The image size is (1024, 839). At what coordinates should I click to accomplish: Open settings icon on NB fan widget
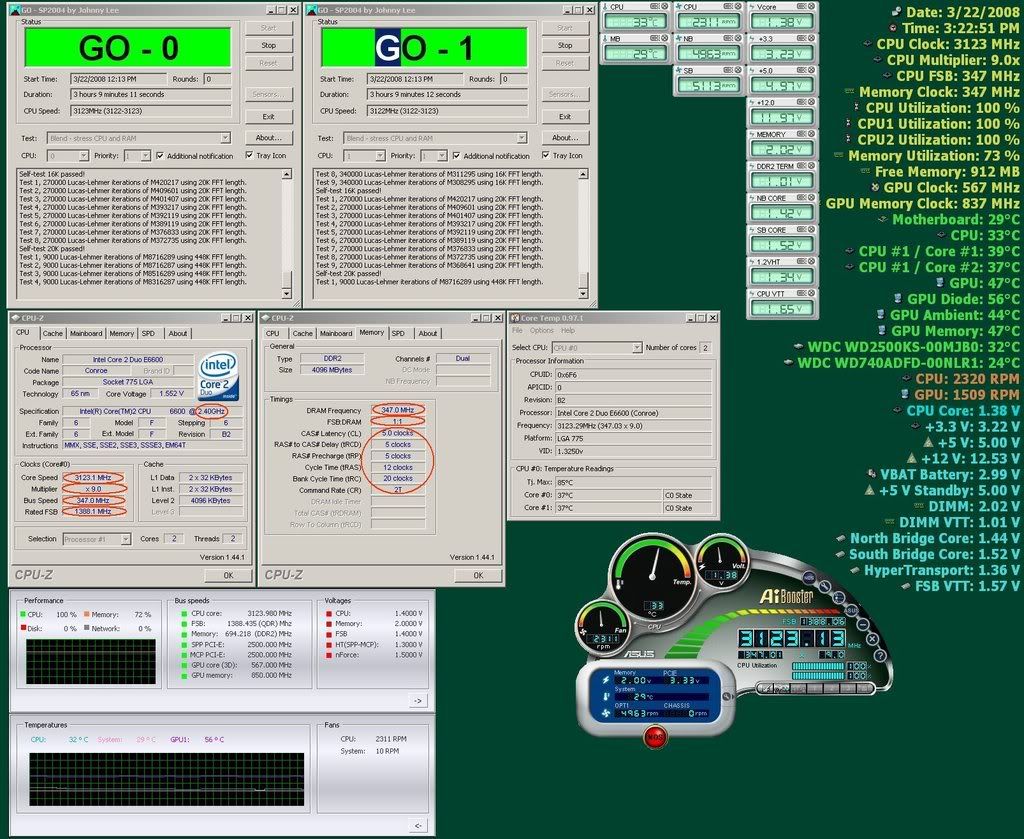[728, 38]
